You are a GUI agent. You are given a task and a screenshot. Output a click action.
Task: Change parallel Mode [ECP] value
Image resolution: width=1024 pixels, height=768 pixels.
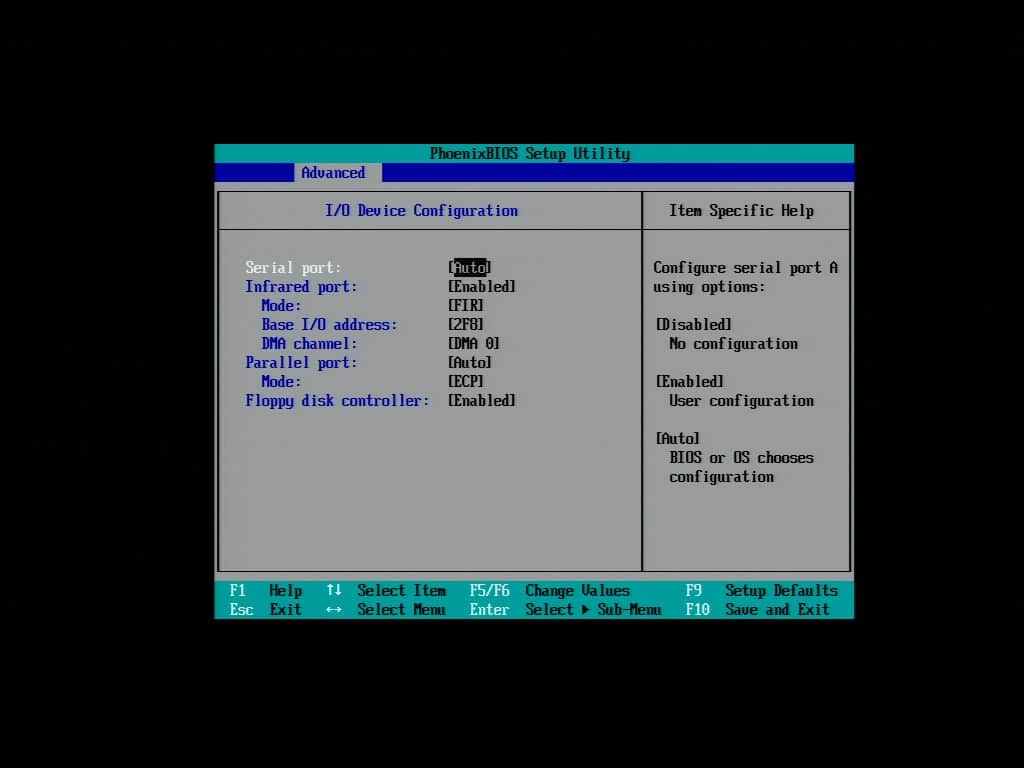pos(466,381)
